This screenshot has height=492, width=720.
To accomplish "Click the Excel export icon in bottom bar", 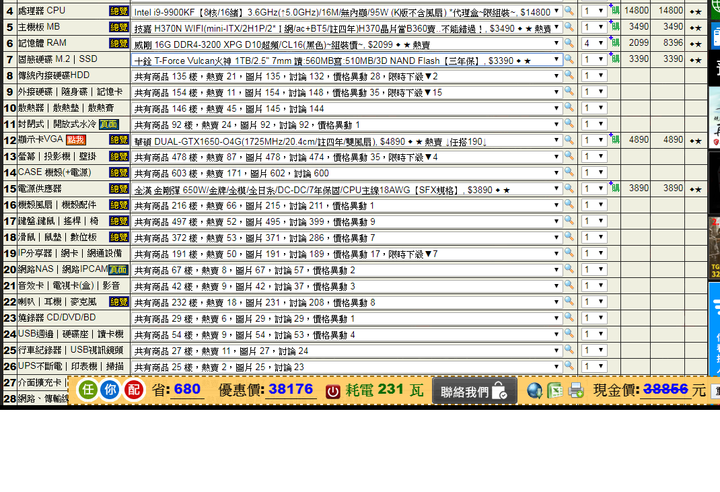I will (555, 390).
